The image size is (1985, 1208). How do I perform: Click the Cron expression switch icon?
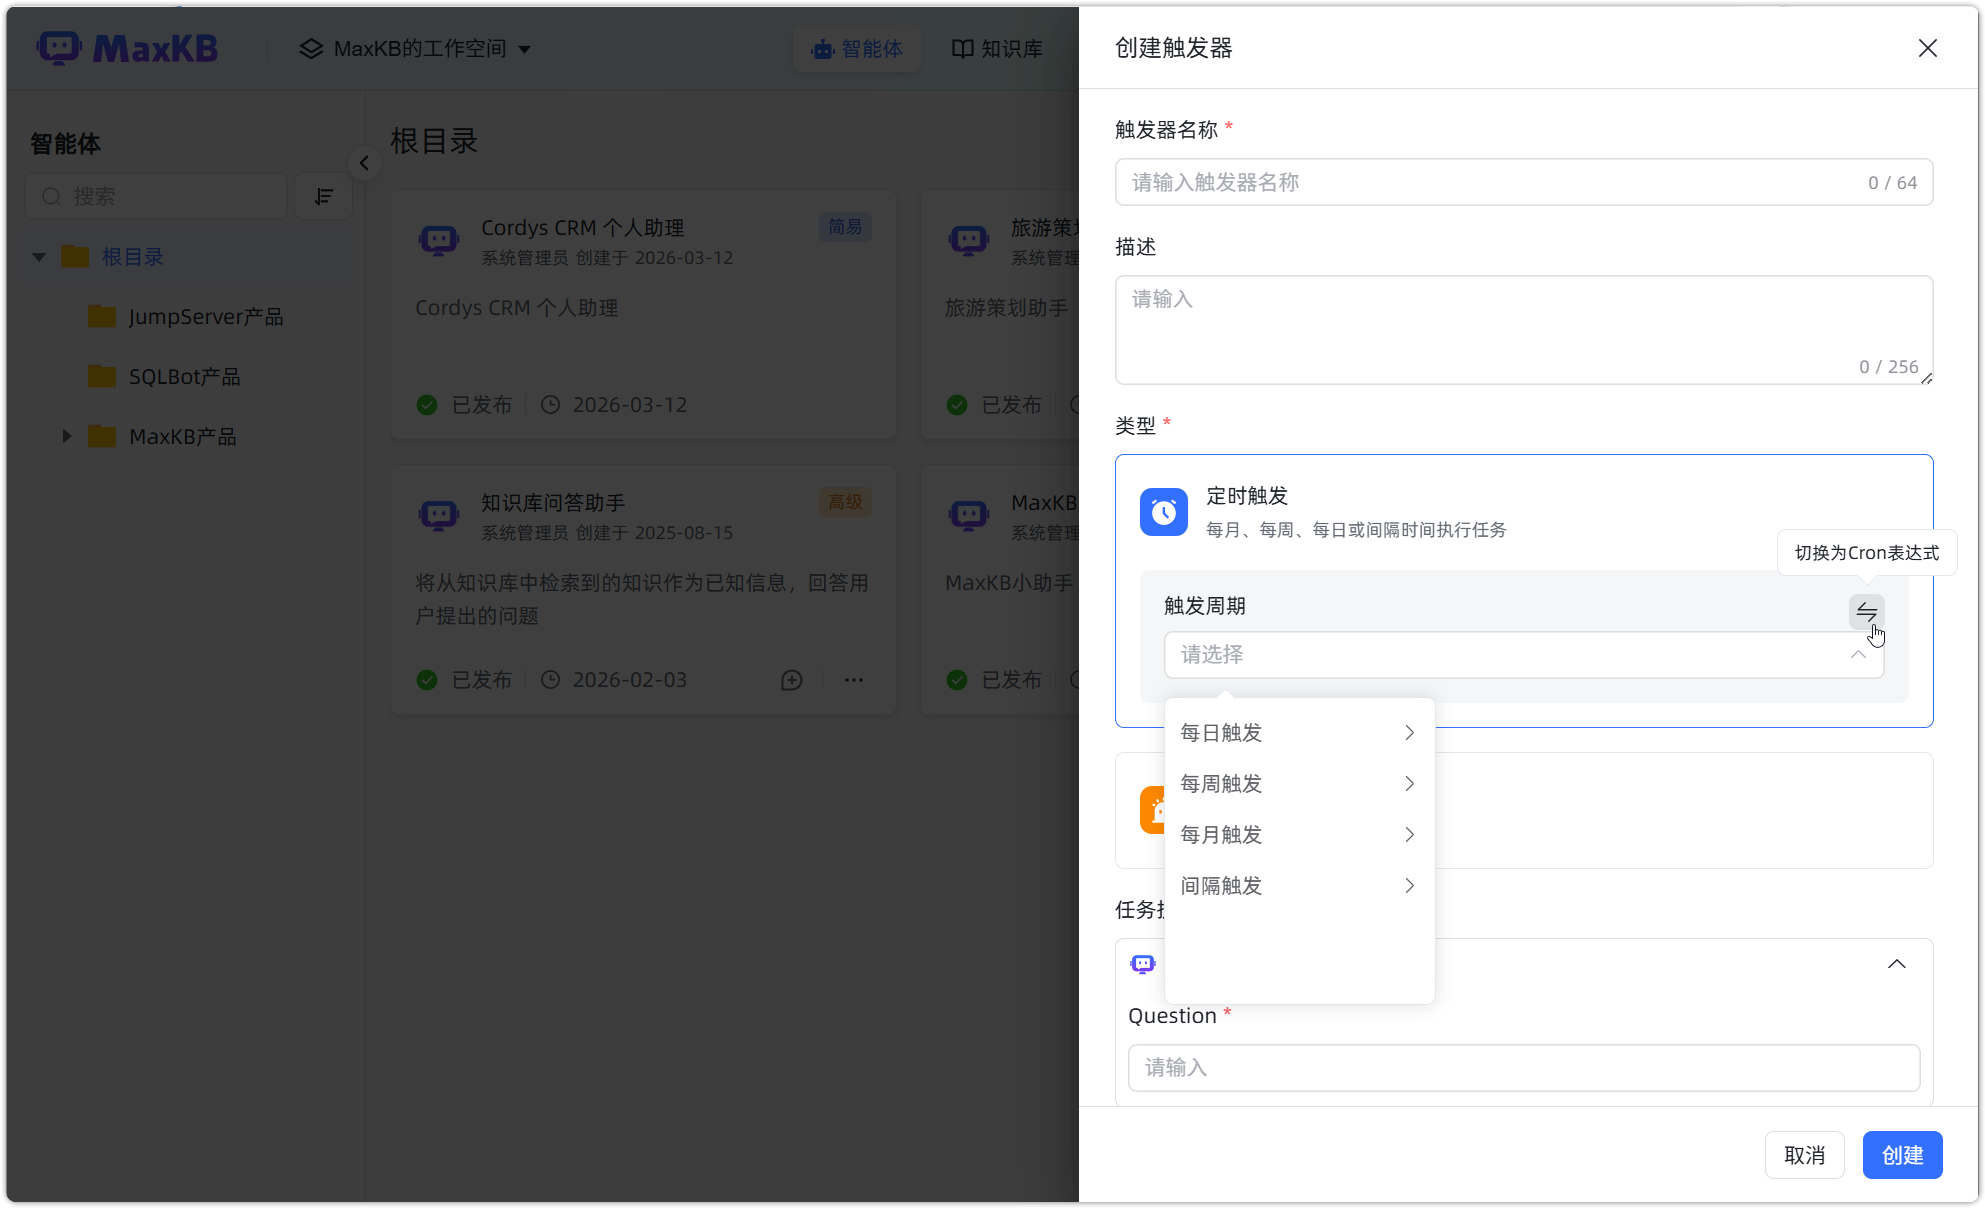[x=1866, y=611]
